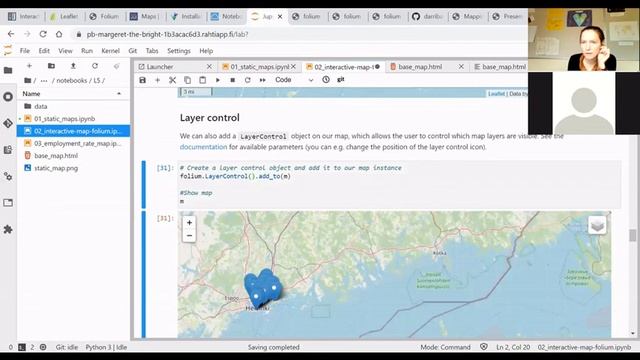
Task: Click browser back arrow
Action: pos(11,34)
